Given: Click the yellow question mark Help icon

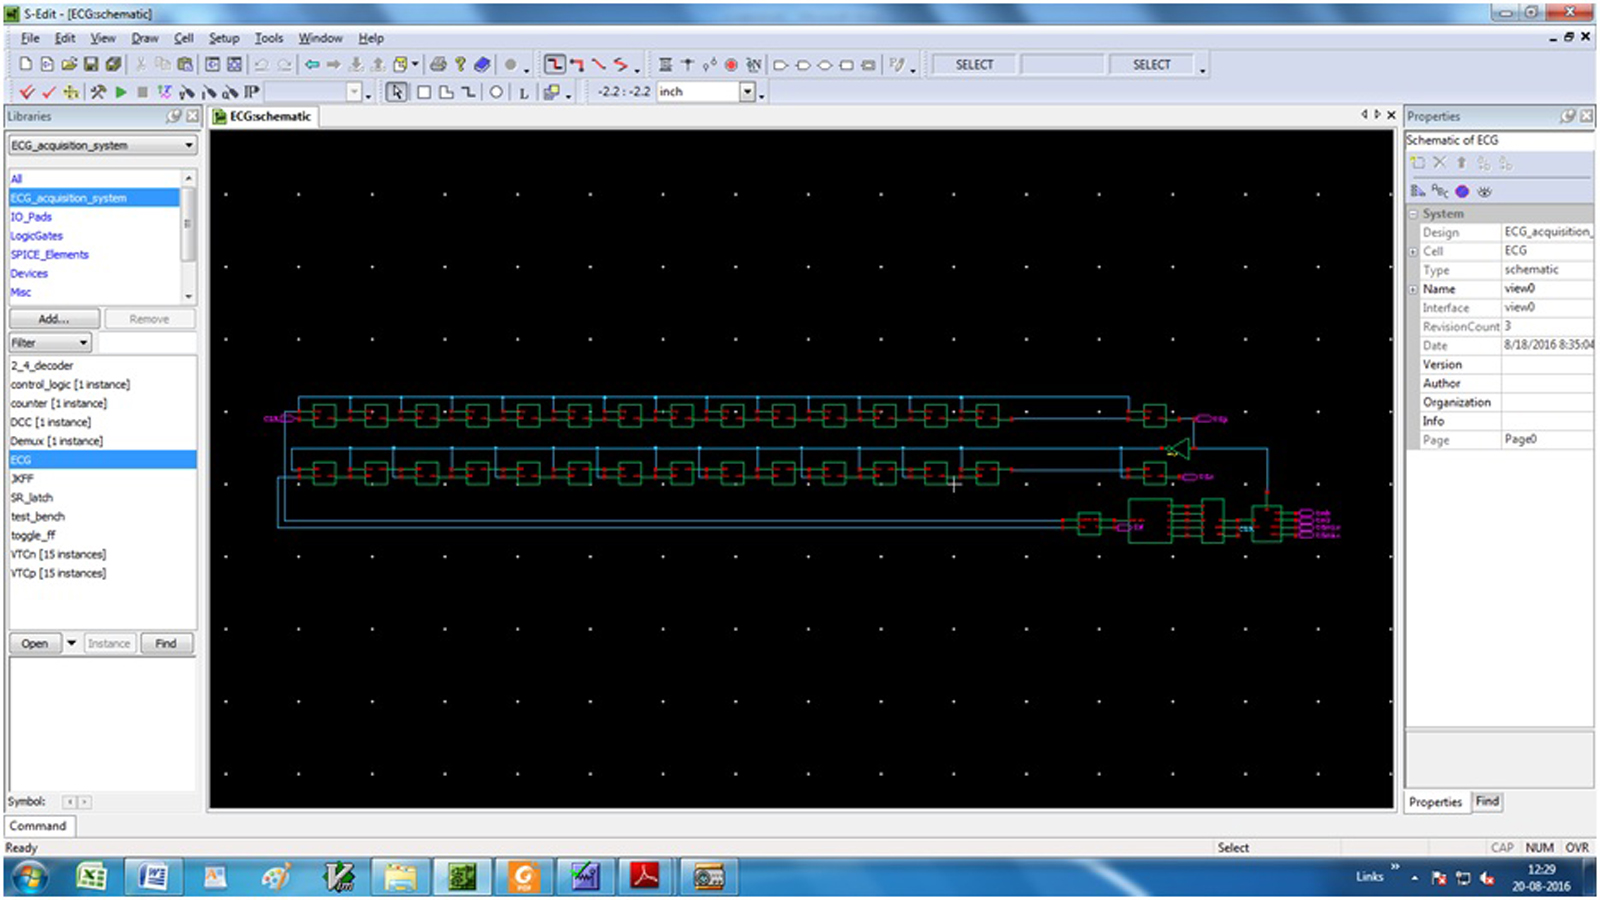Looking at the screenshot, I should 460,64.
